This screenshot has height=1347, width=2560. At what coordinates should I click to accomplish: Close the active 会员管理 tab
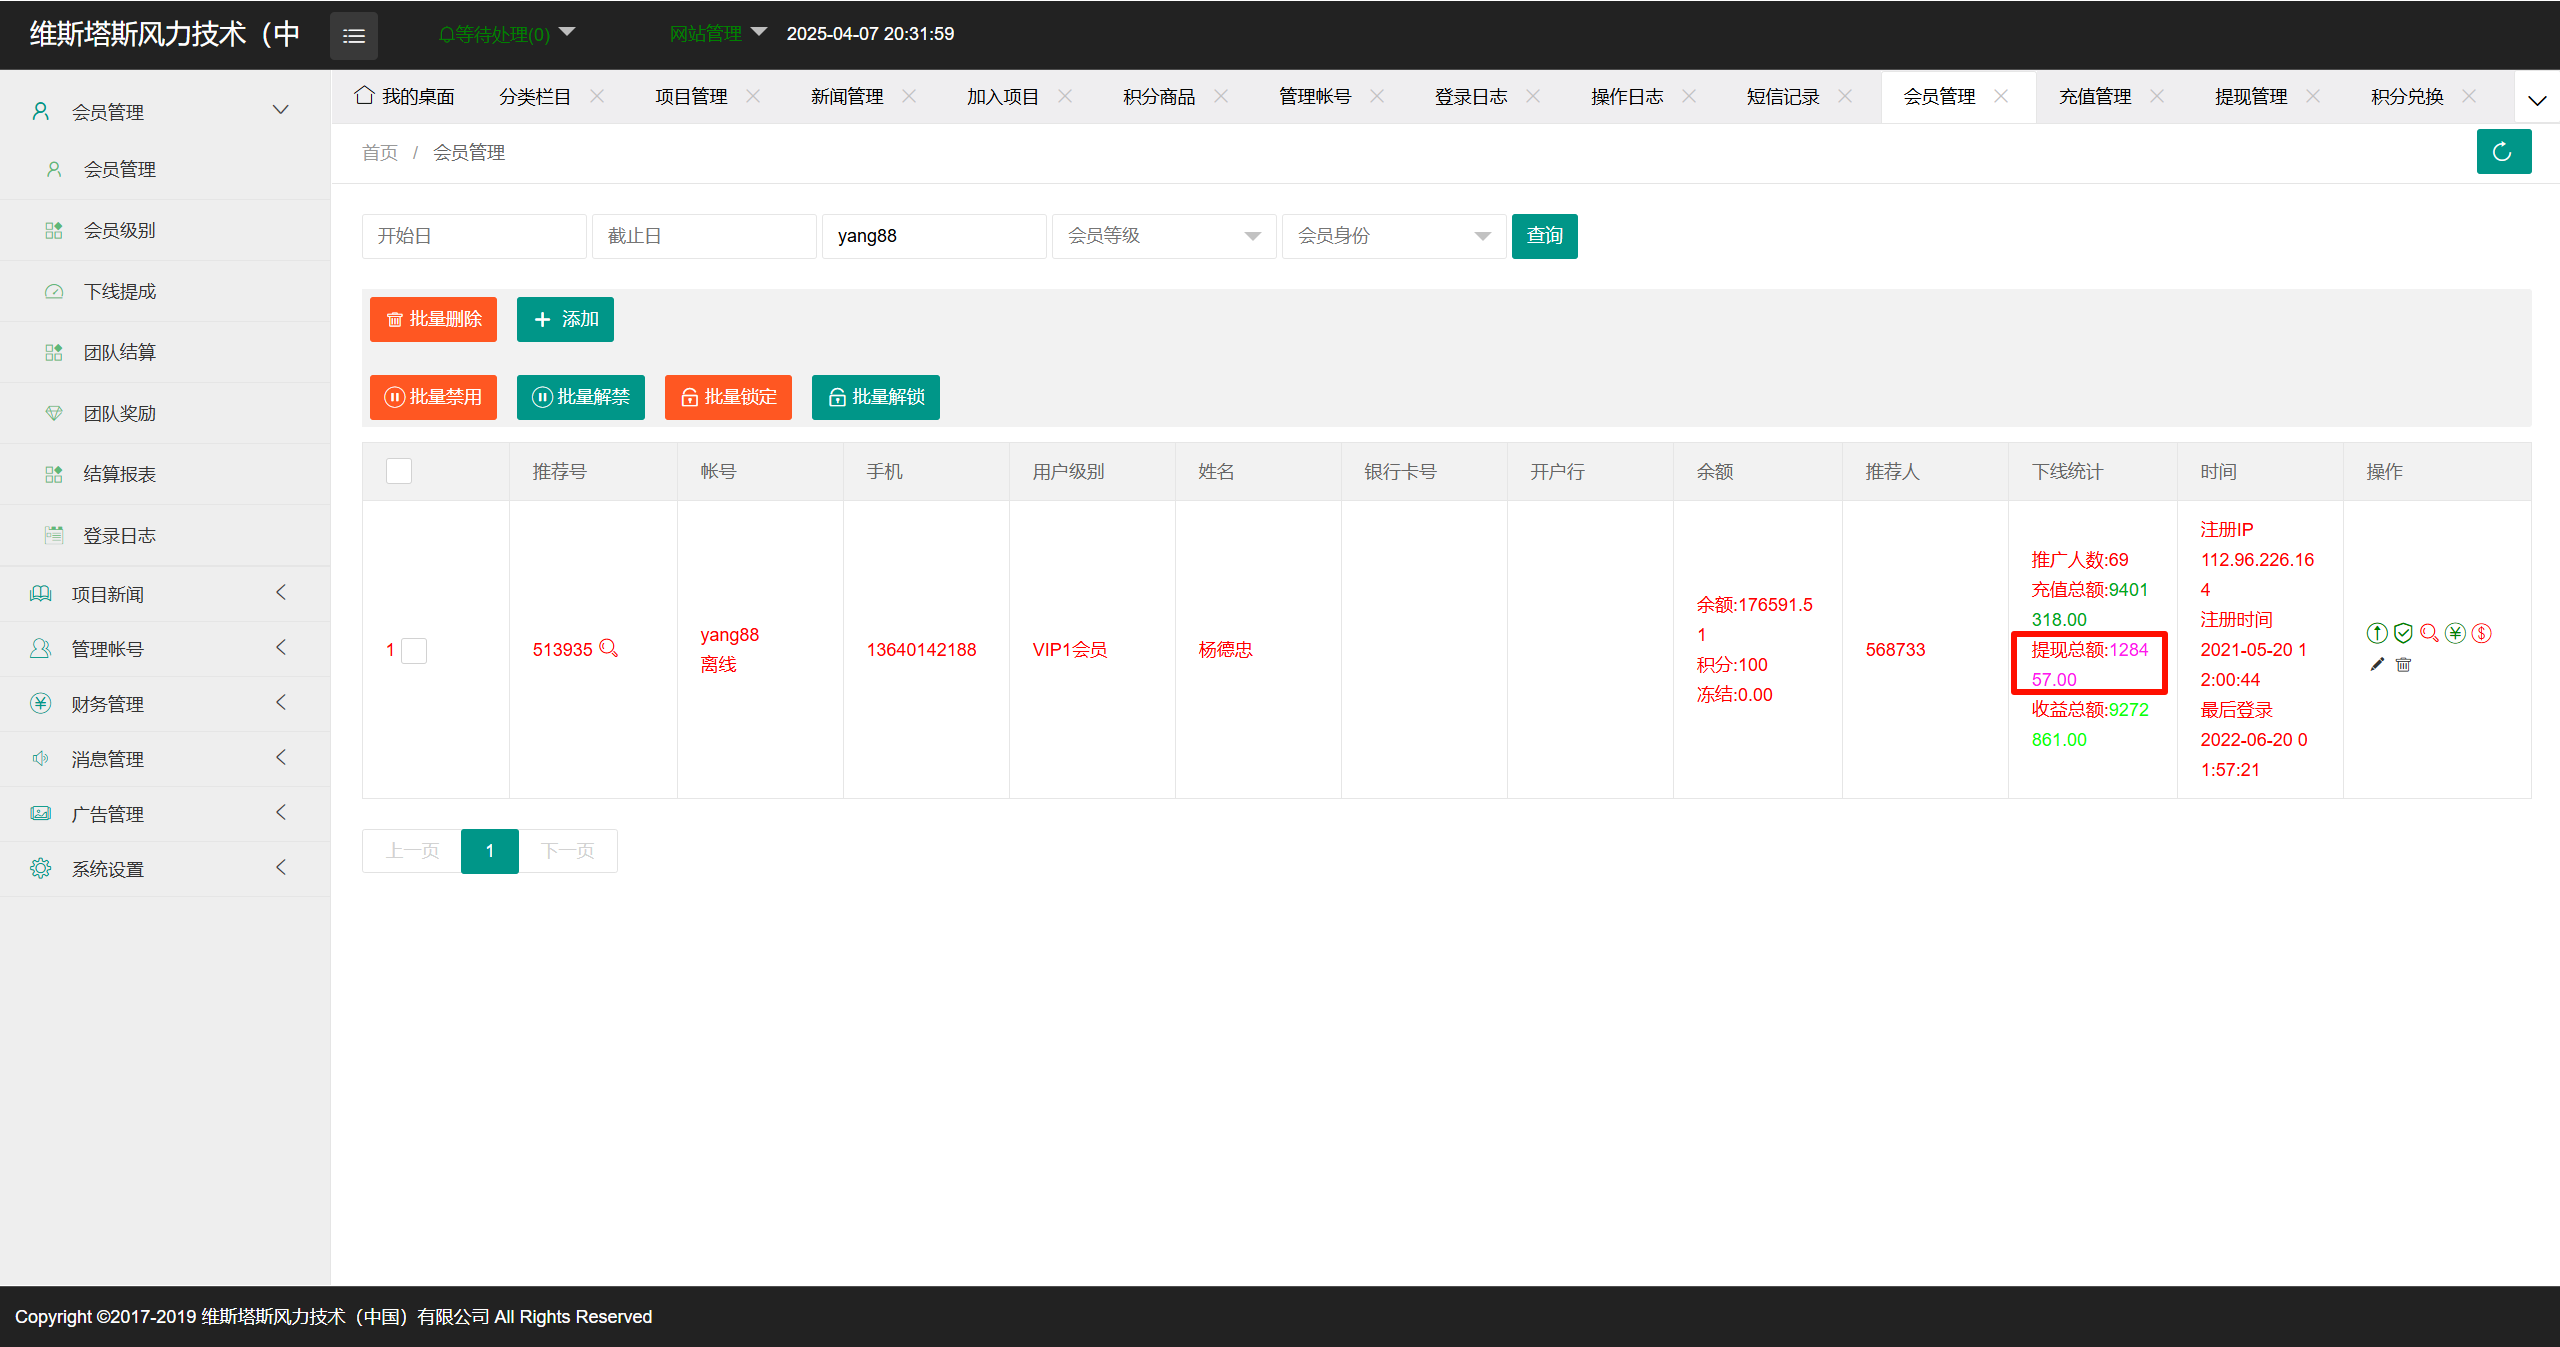[x=2001, y=96]
